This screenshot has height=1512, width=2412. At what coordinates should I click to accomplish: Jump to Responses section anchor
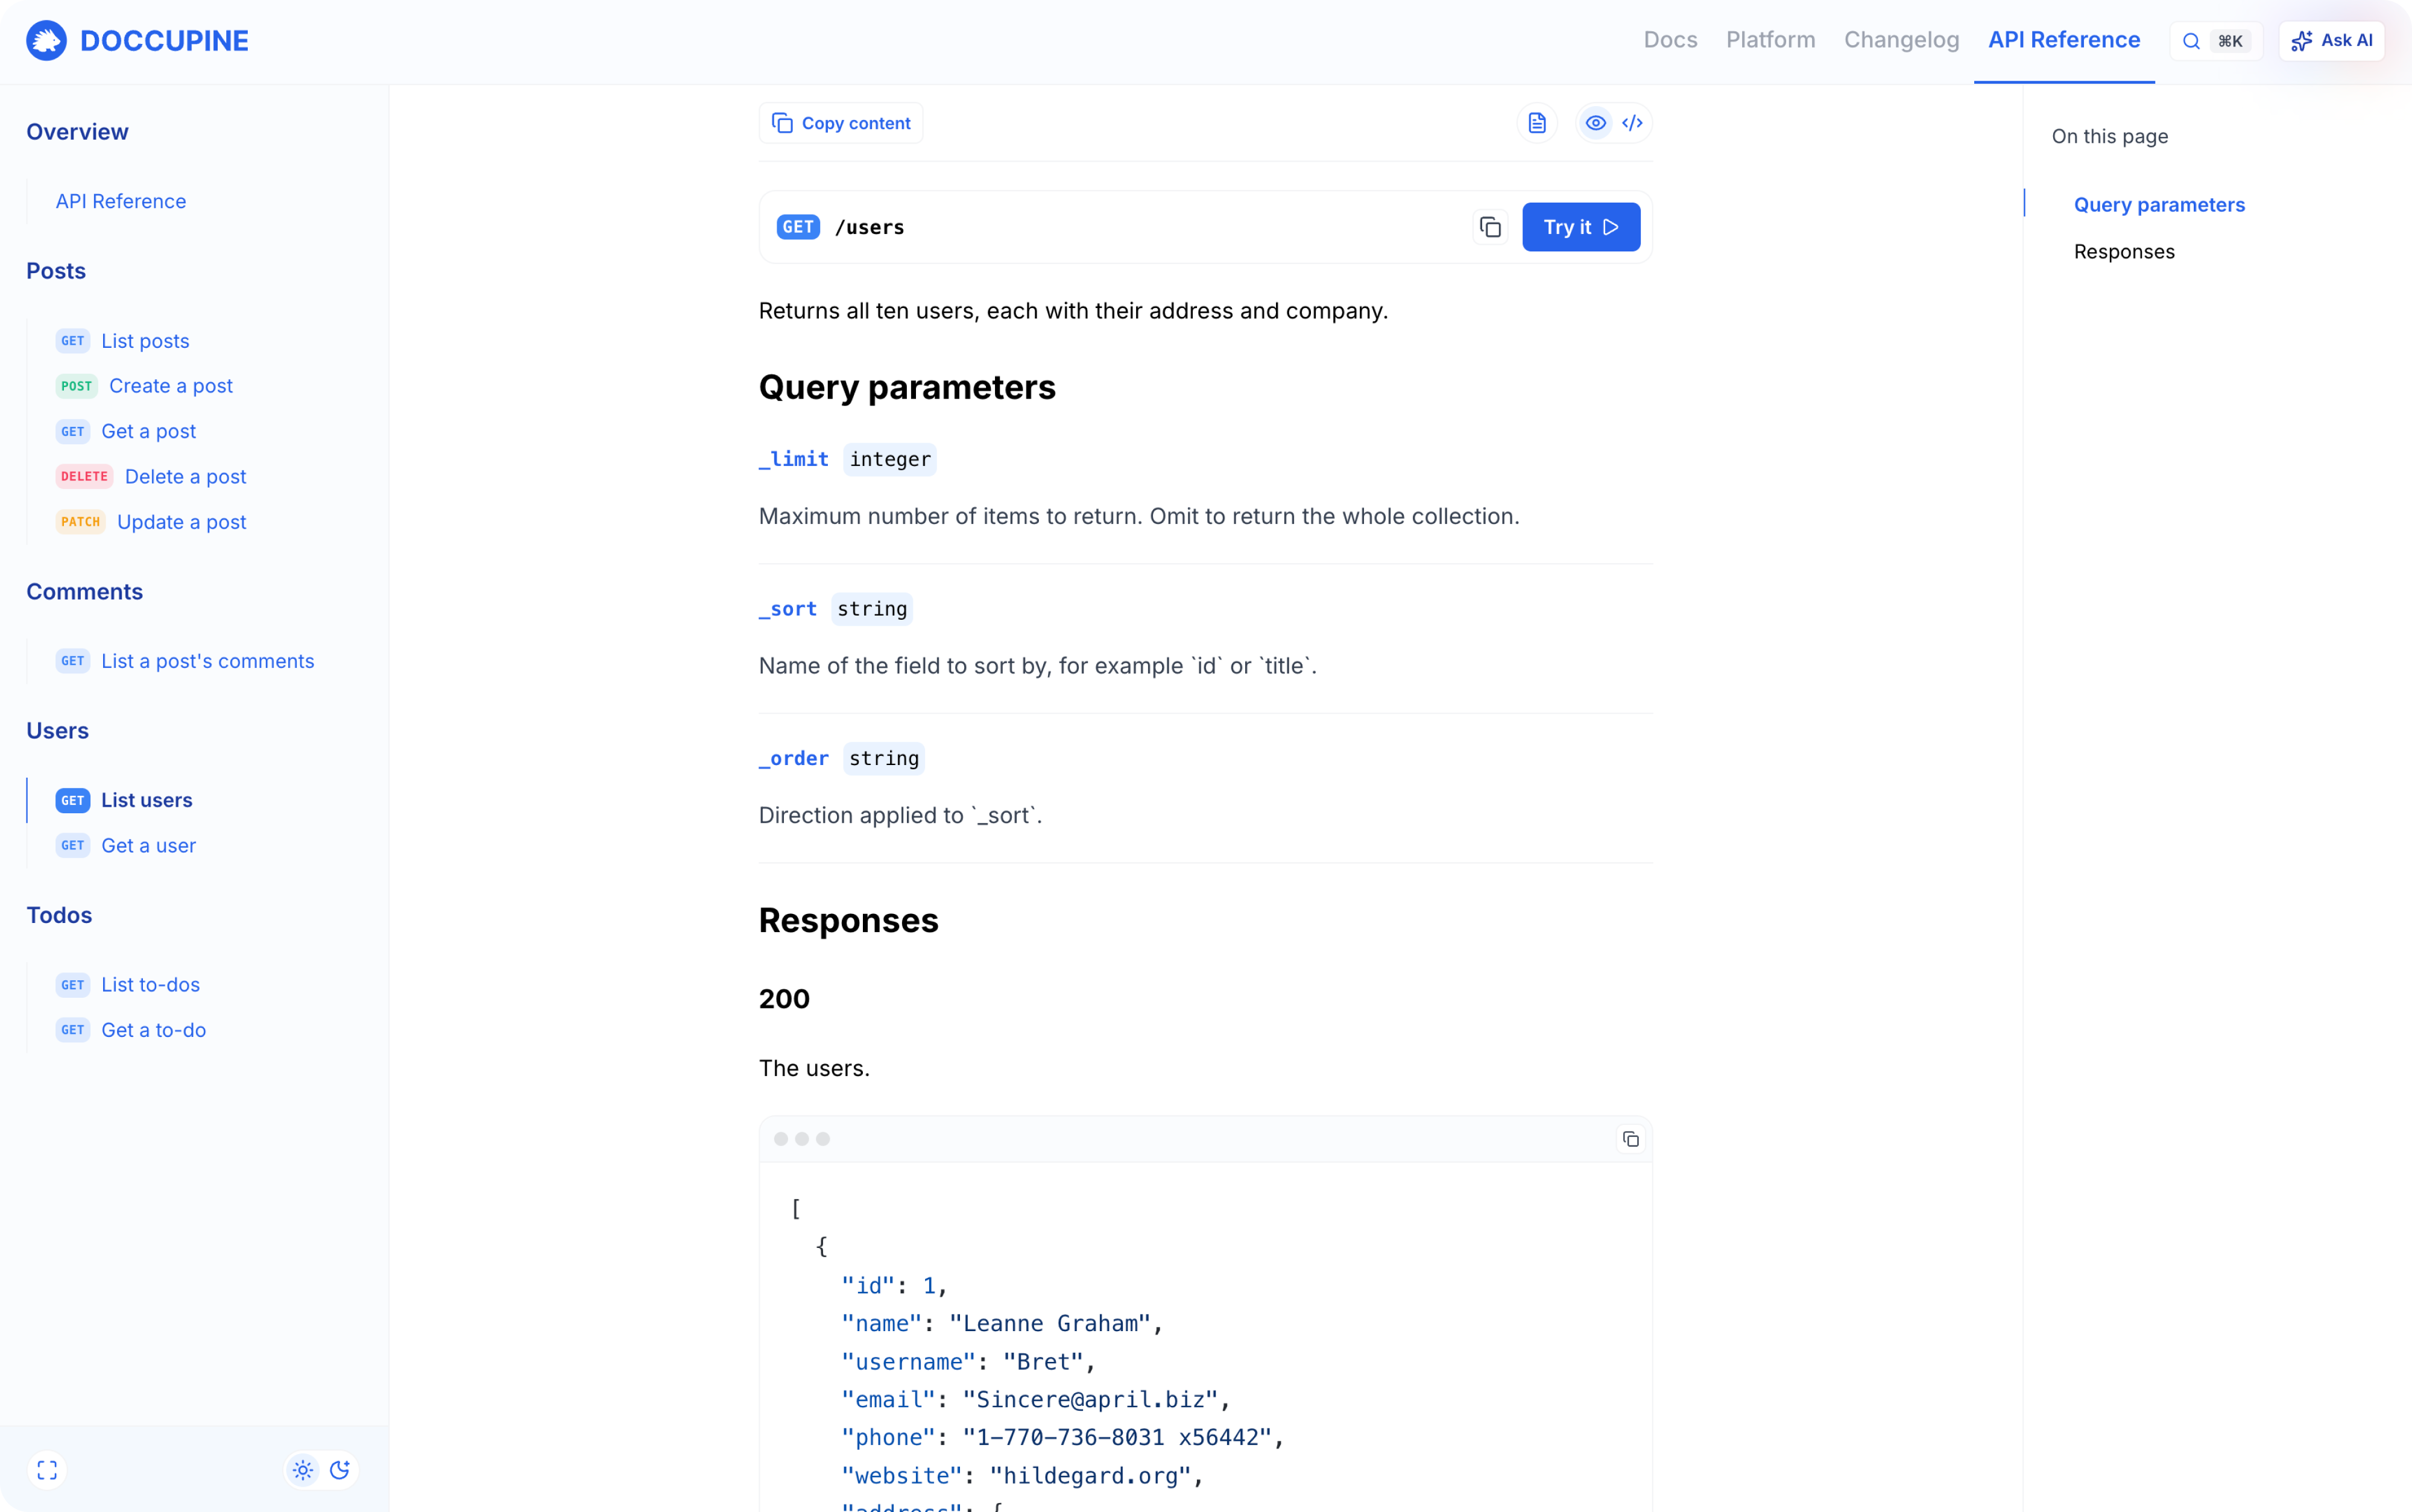[x=2124, y=252]
